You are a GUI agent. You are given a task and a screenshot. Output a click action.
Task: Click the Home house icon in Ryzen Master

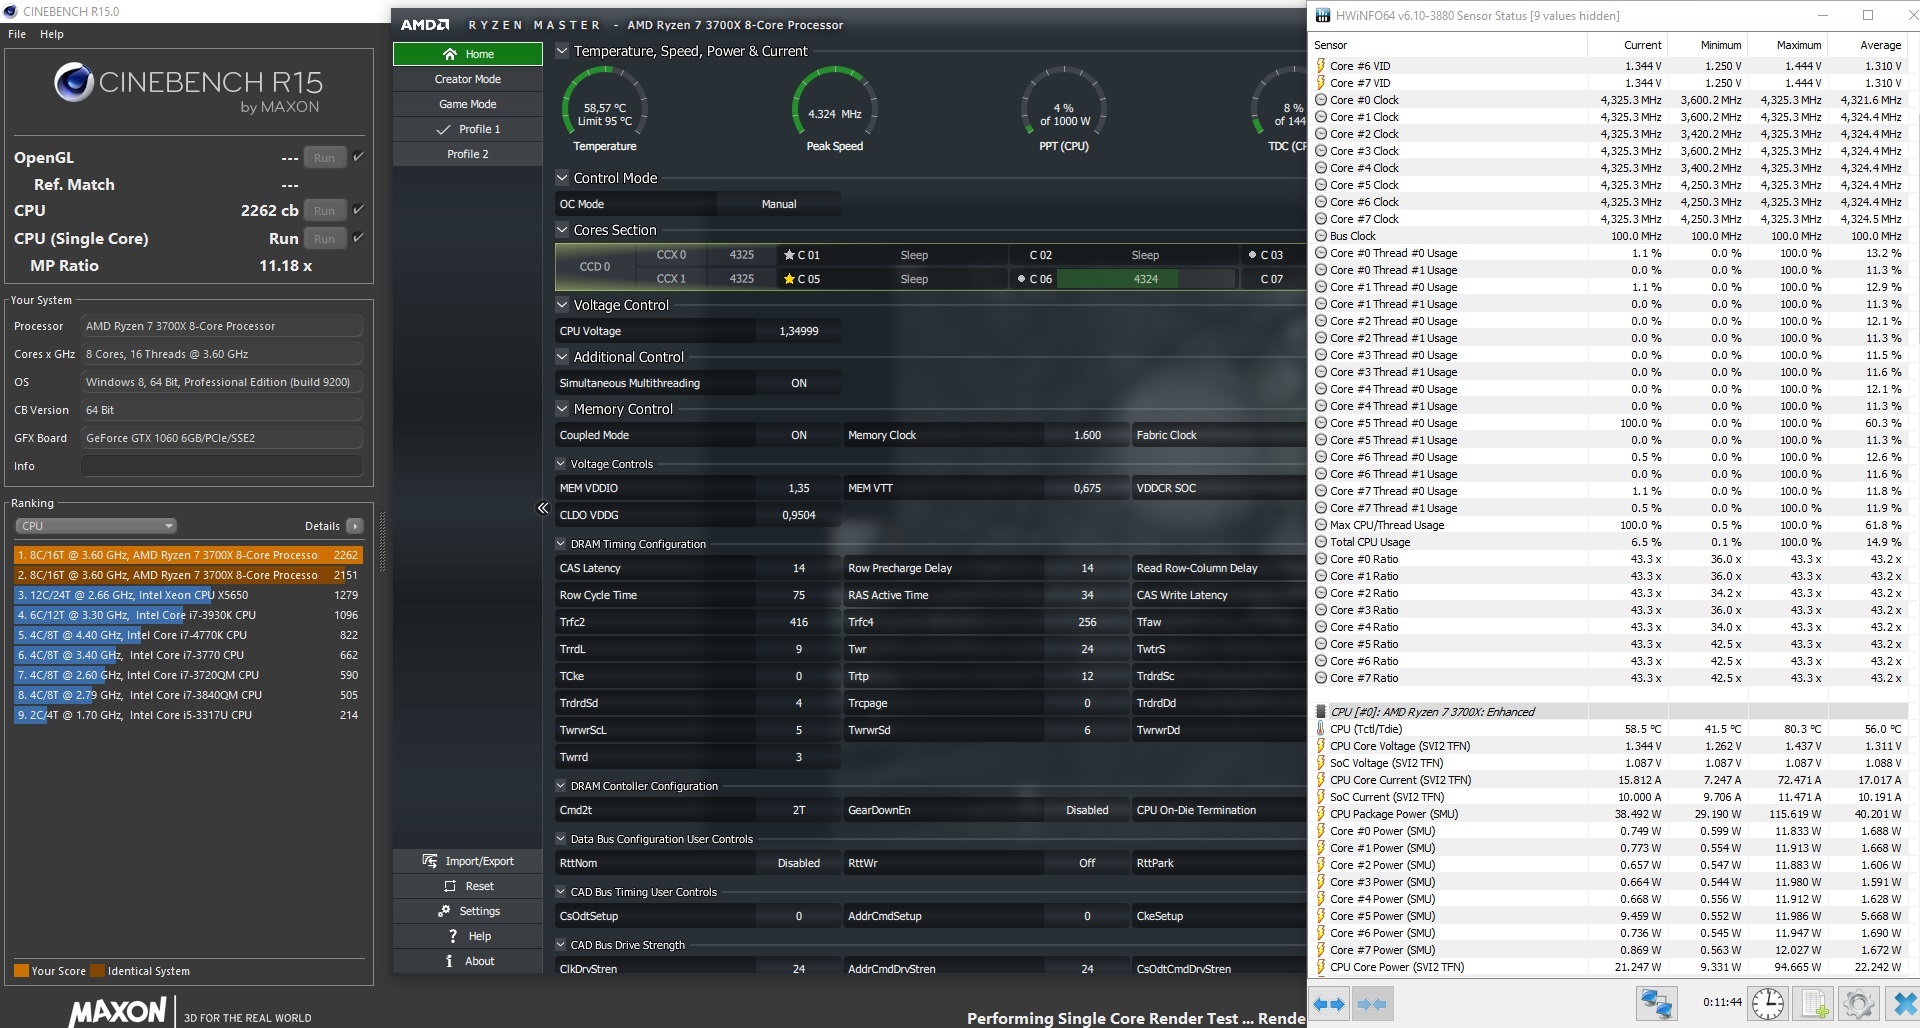pos(450,54)
